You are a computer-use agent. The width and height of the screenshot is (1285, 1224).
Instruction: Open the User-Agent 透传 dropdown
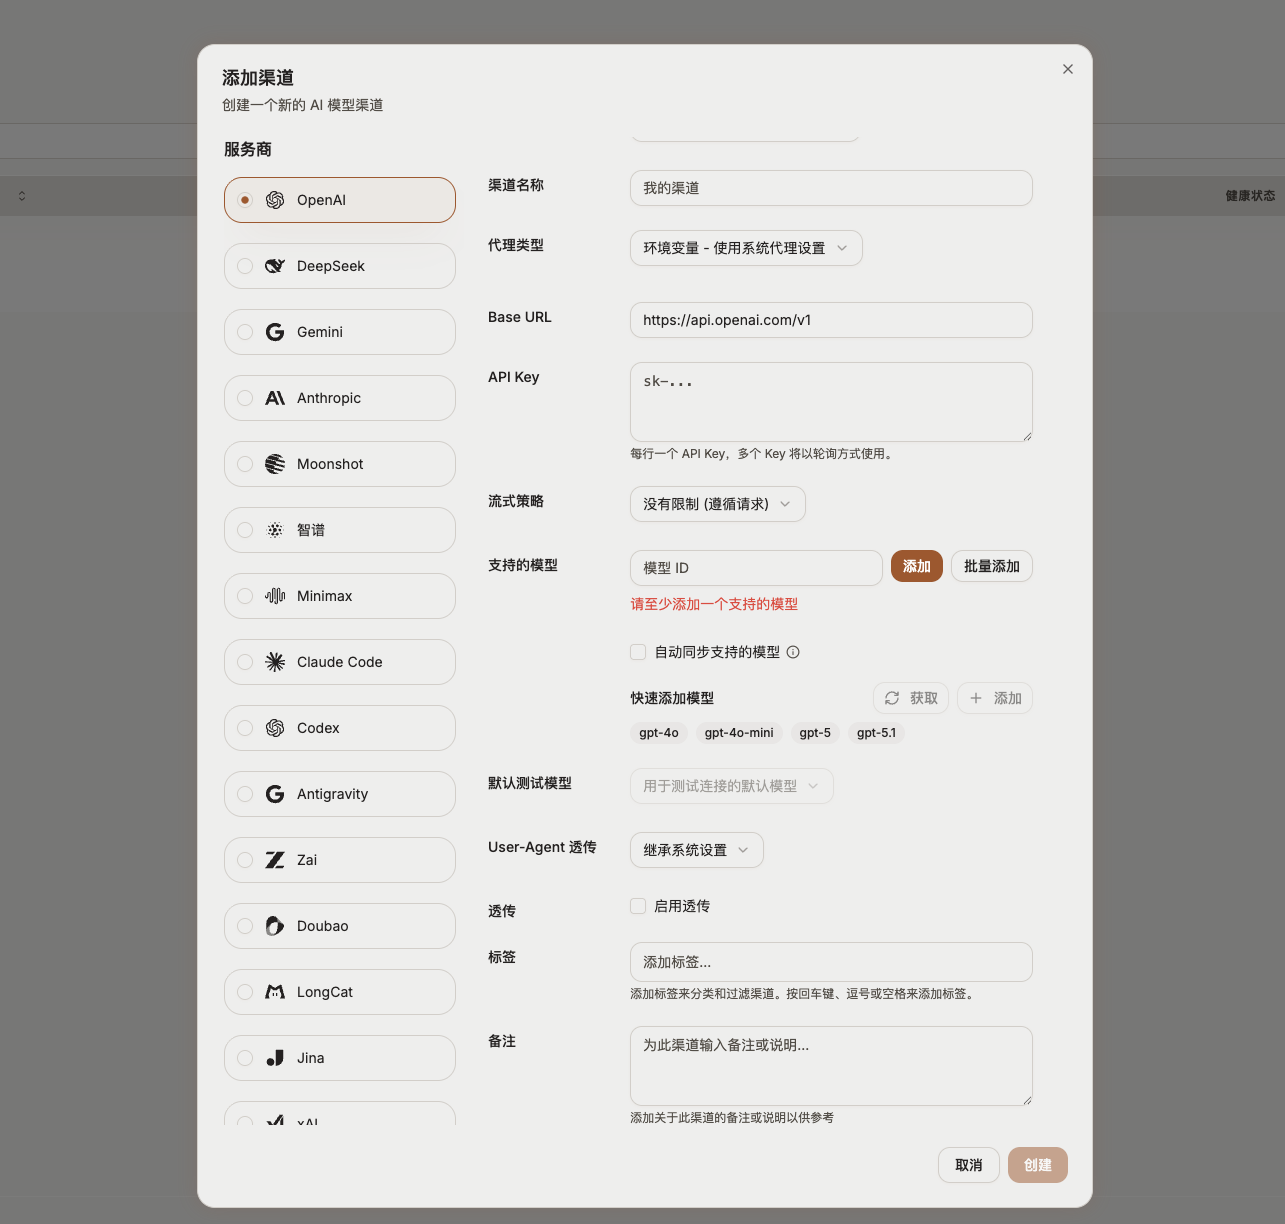697,850
